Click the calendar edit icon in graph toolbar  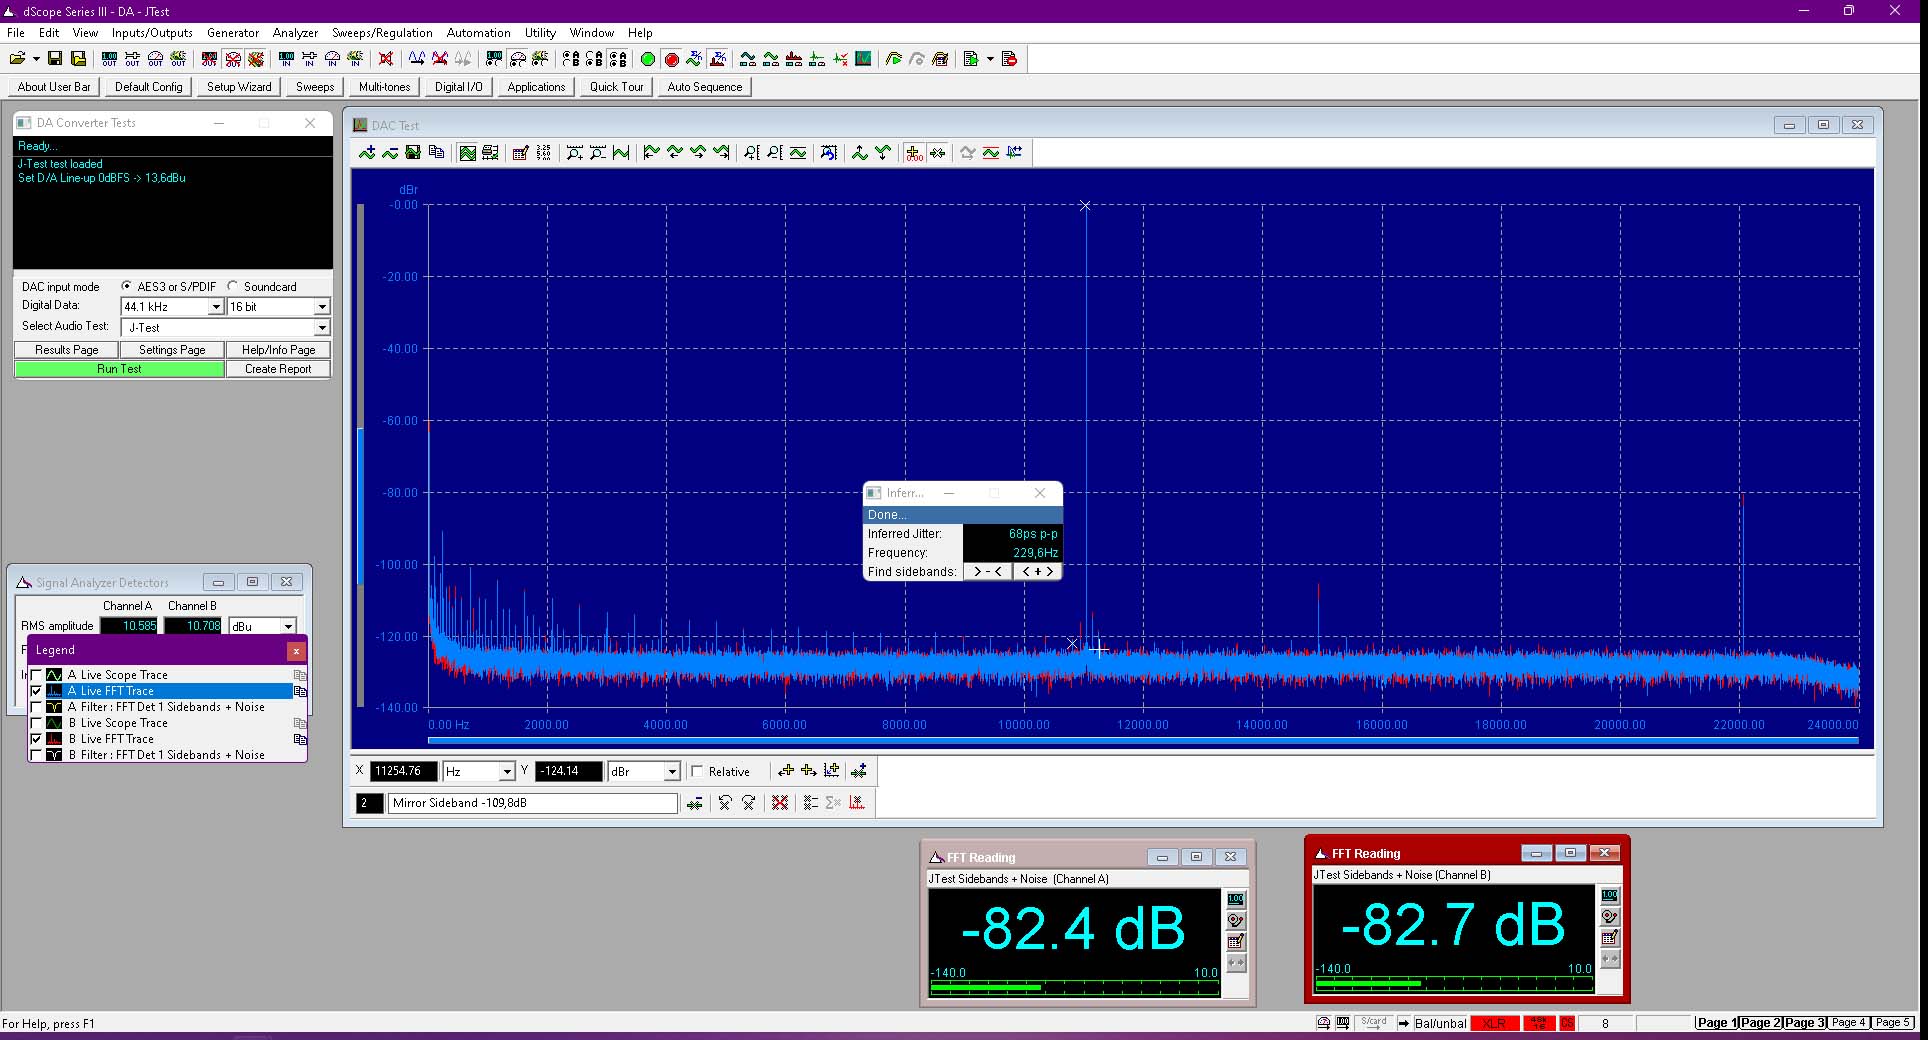point(520,153)
